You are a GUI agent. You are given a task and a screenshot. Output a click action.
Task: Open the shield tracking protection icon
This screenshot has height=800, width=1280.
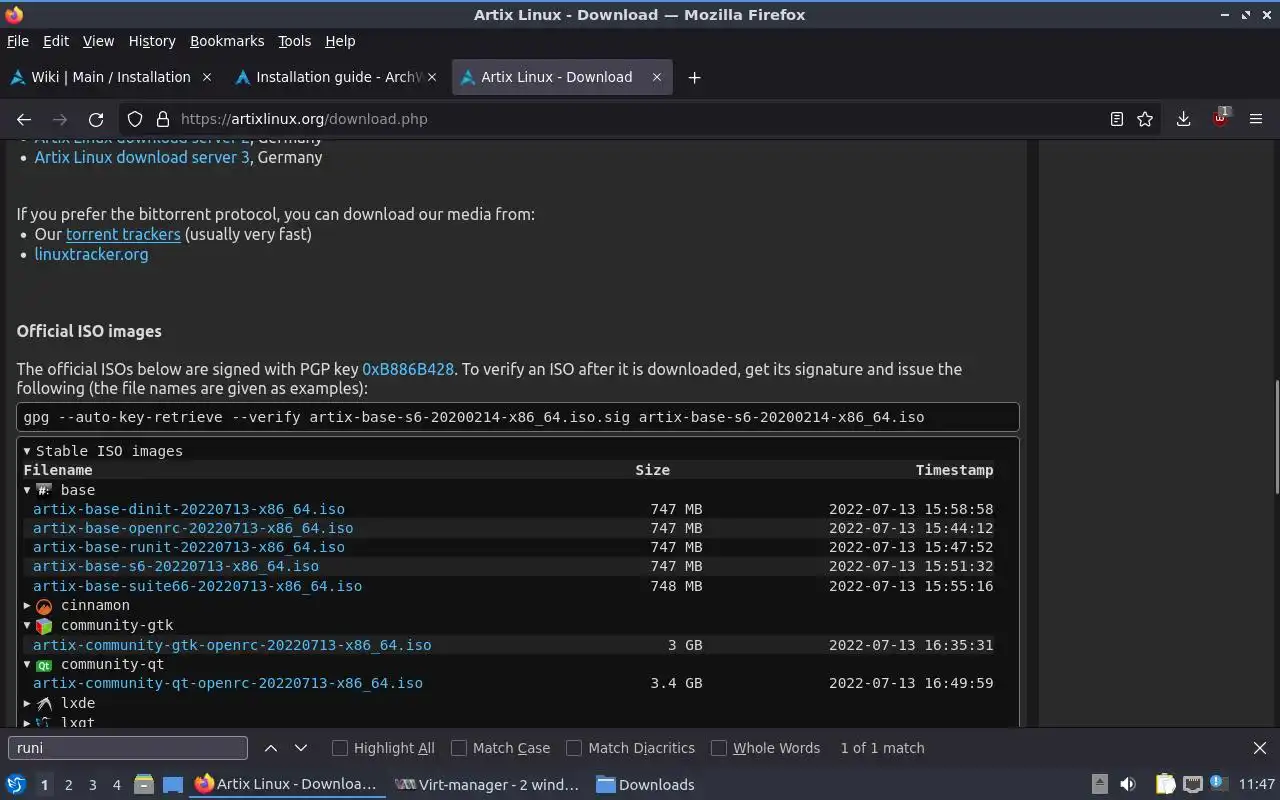tap(135, 119)
